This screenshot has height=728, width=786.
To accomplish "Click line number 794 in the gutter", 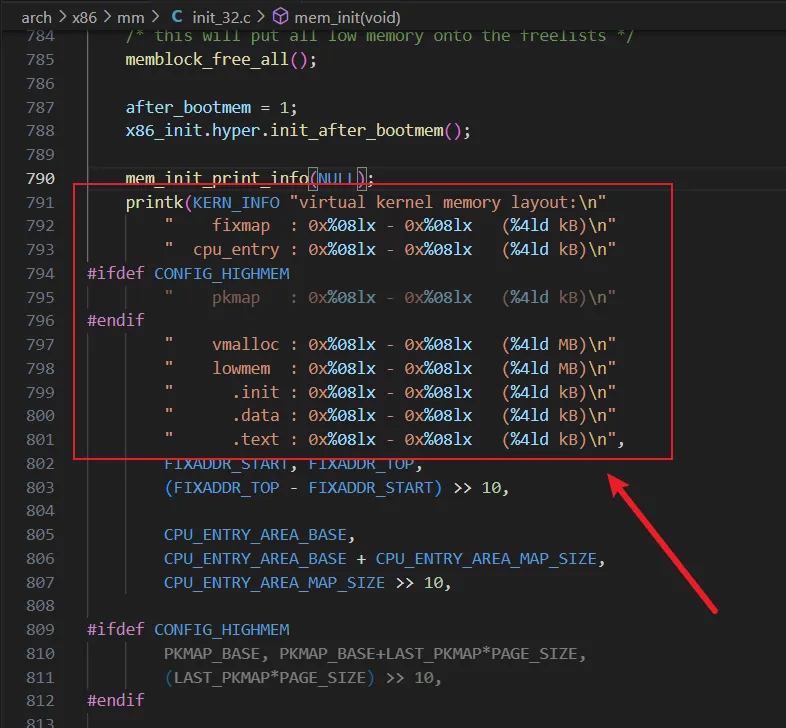I will [x=39, y=273].
